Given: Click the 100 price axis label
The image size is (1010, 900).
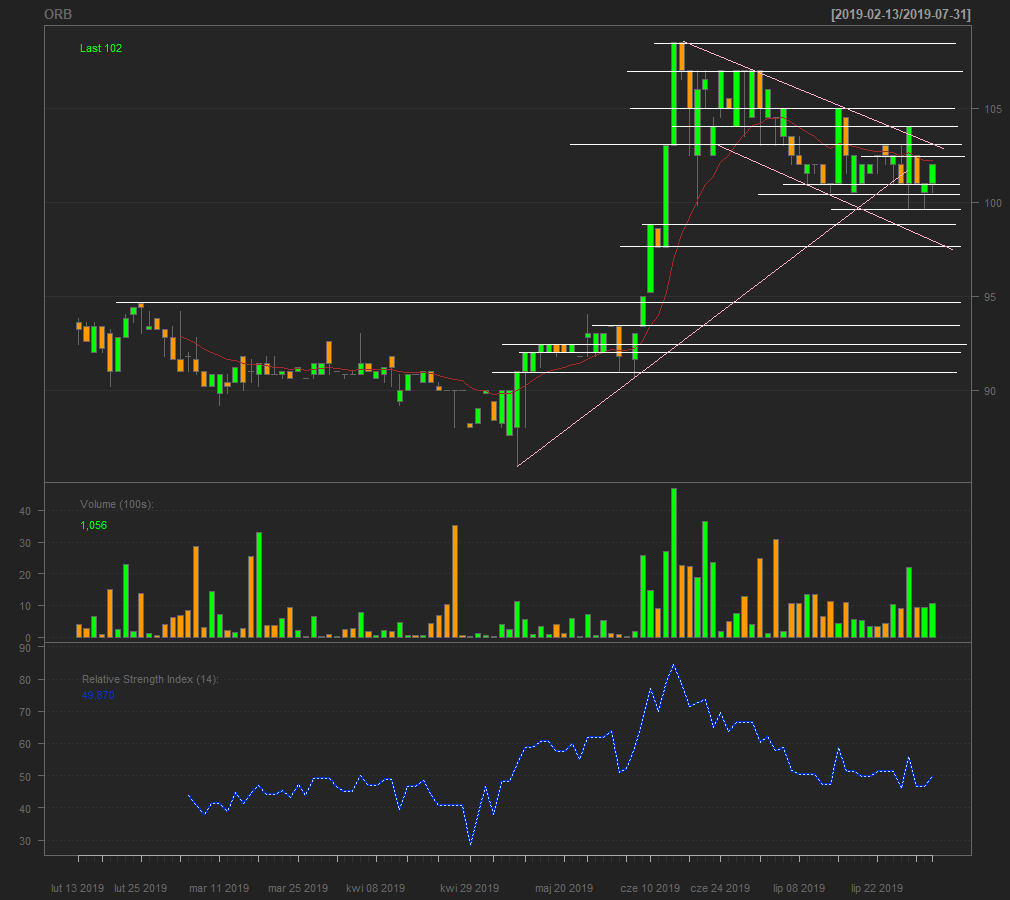Looking at the screenshot, I should (993, 203).
